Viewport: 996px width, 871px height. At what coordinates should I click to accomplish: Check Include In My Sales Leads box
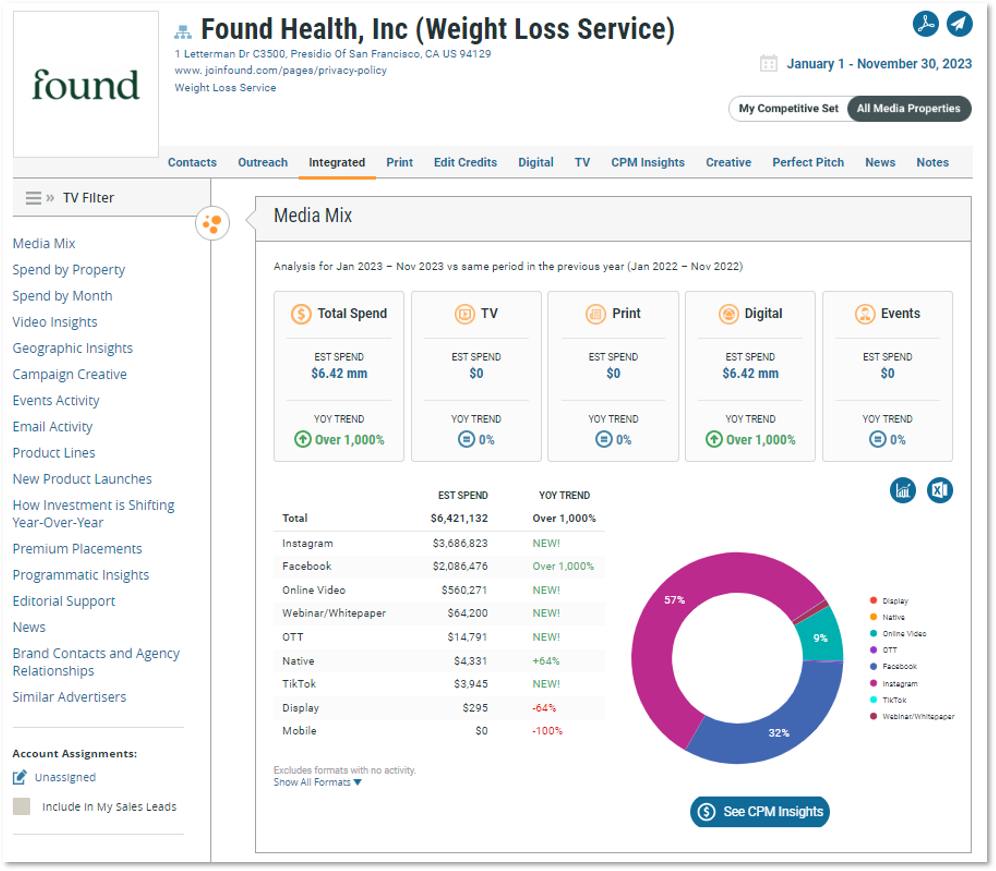[x=22, y=806]
